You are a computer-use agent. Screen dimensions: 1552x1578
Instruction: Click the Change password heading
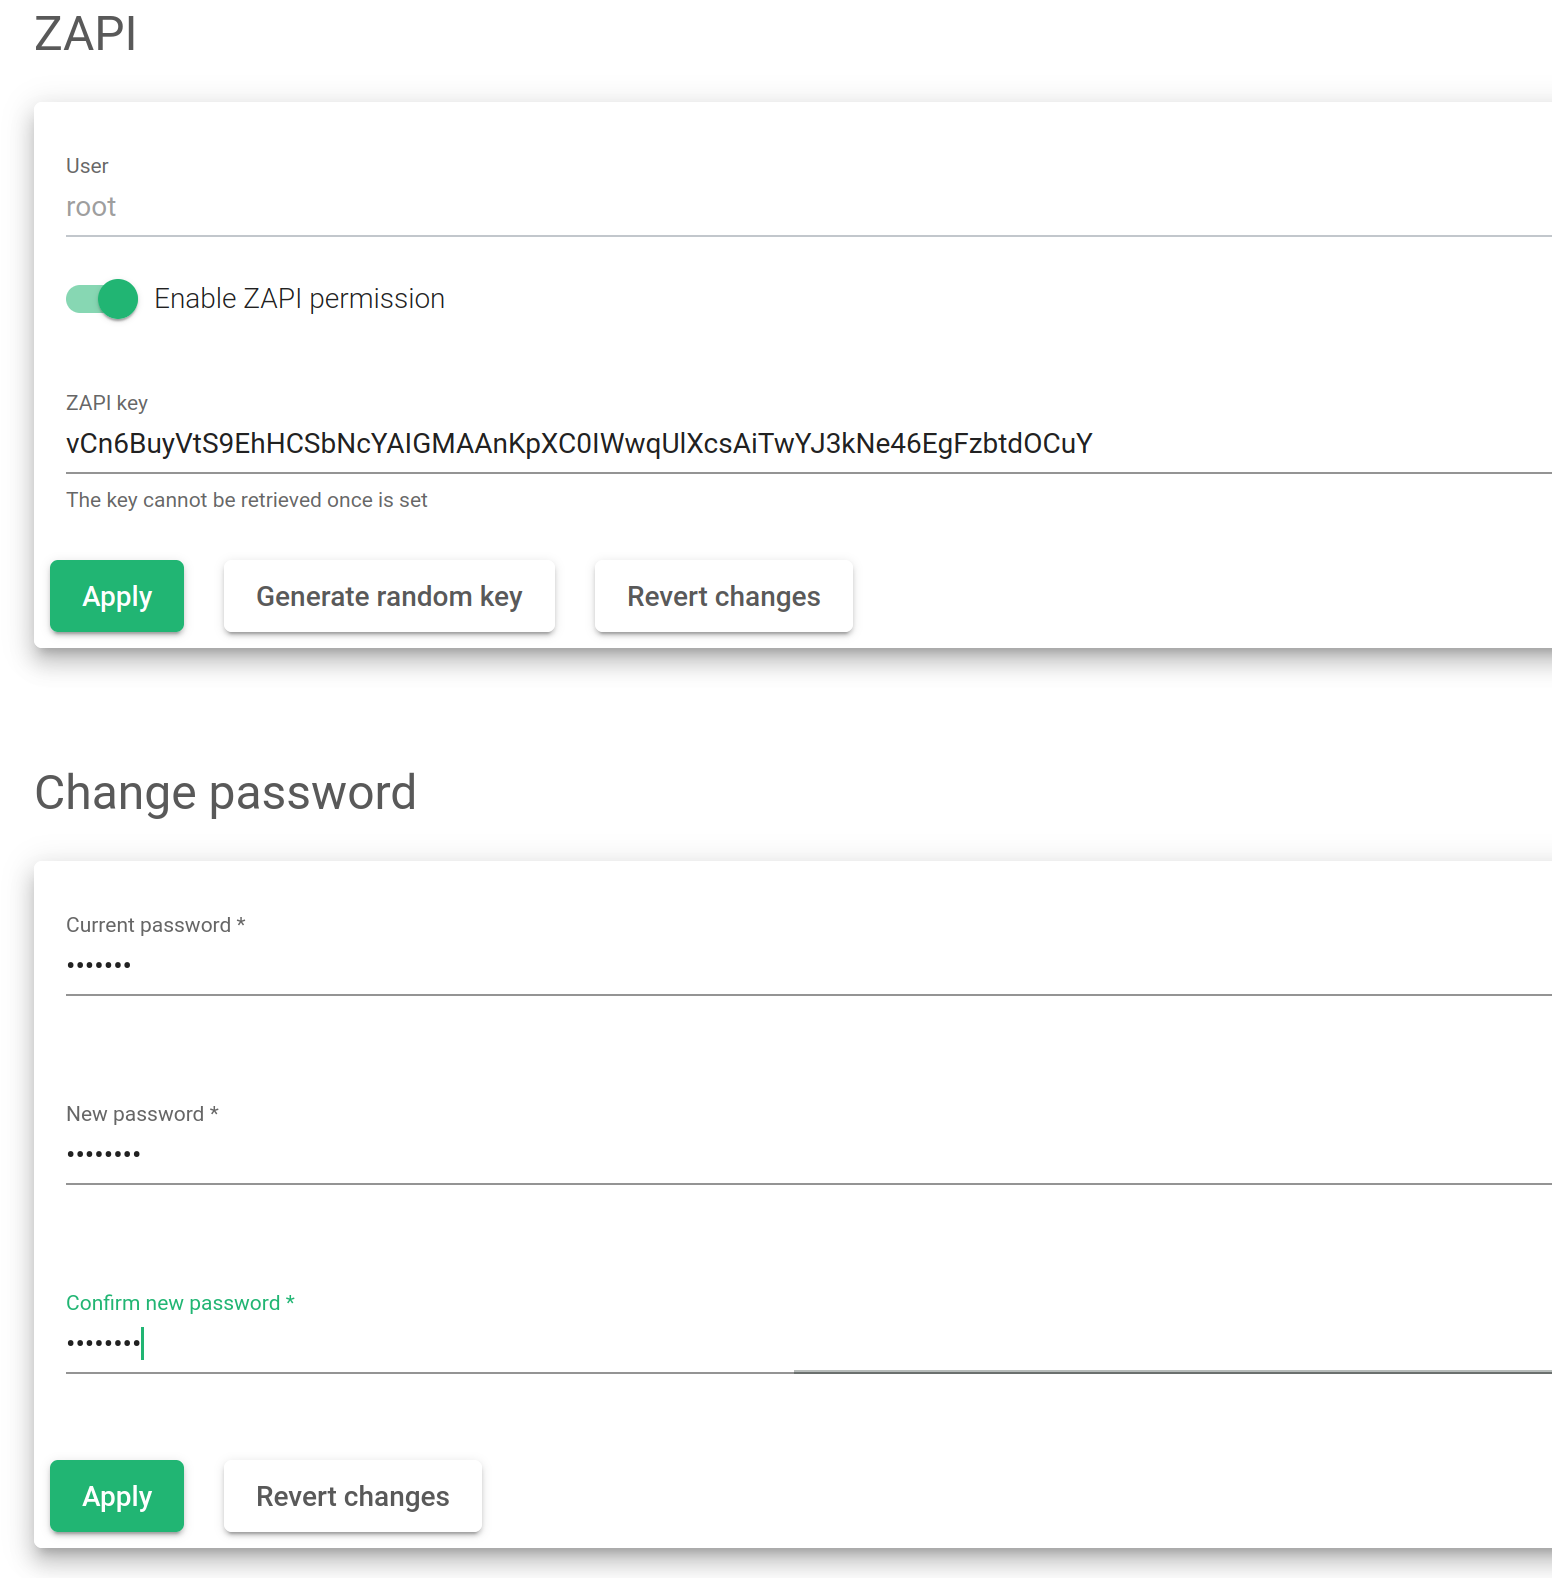point(226,793)
